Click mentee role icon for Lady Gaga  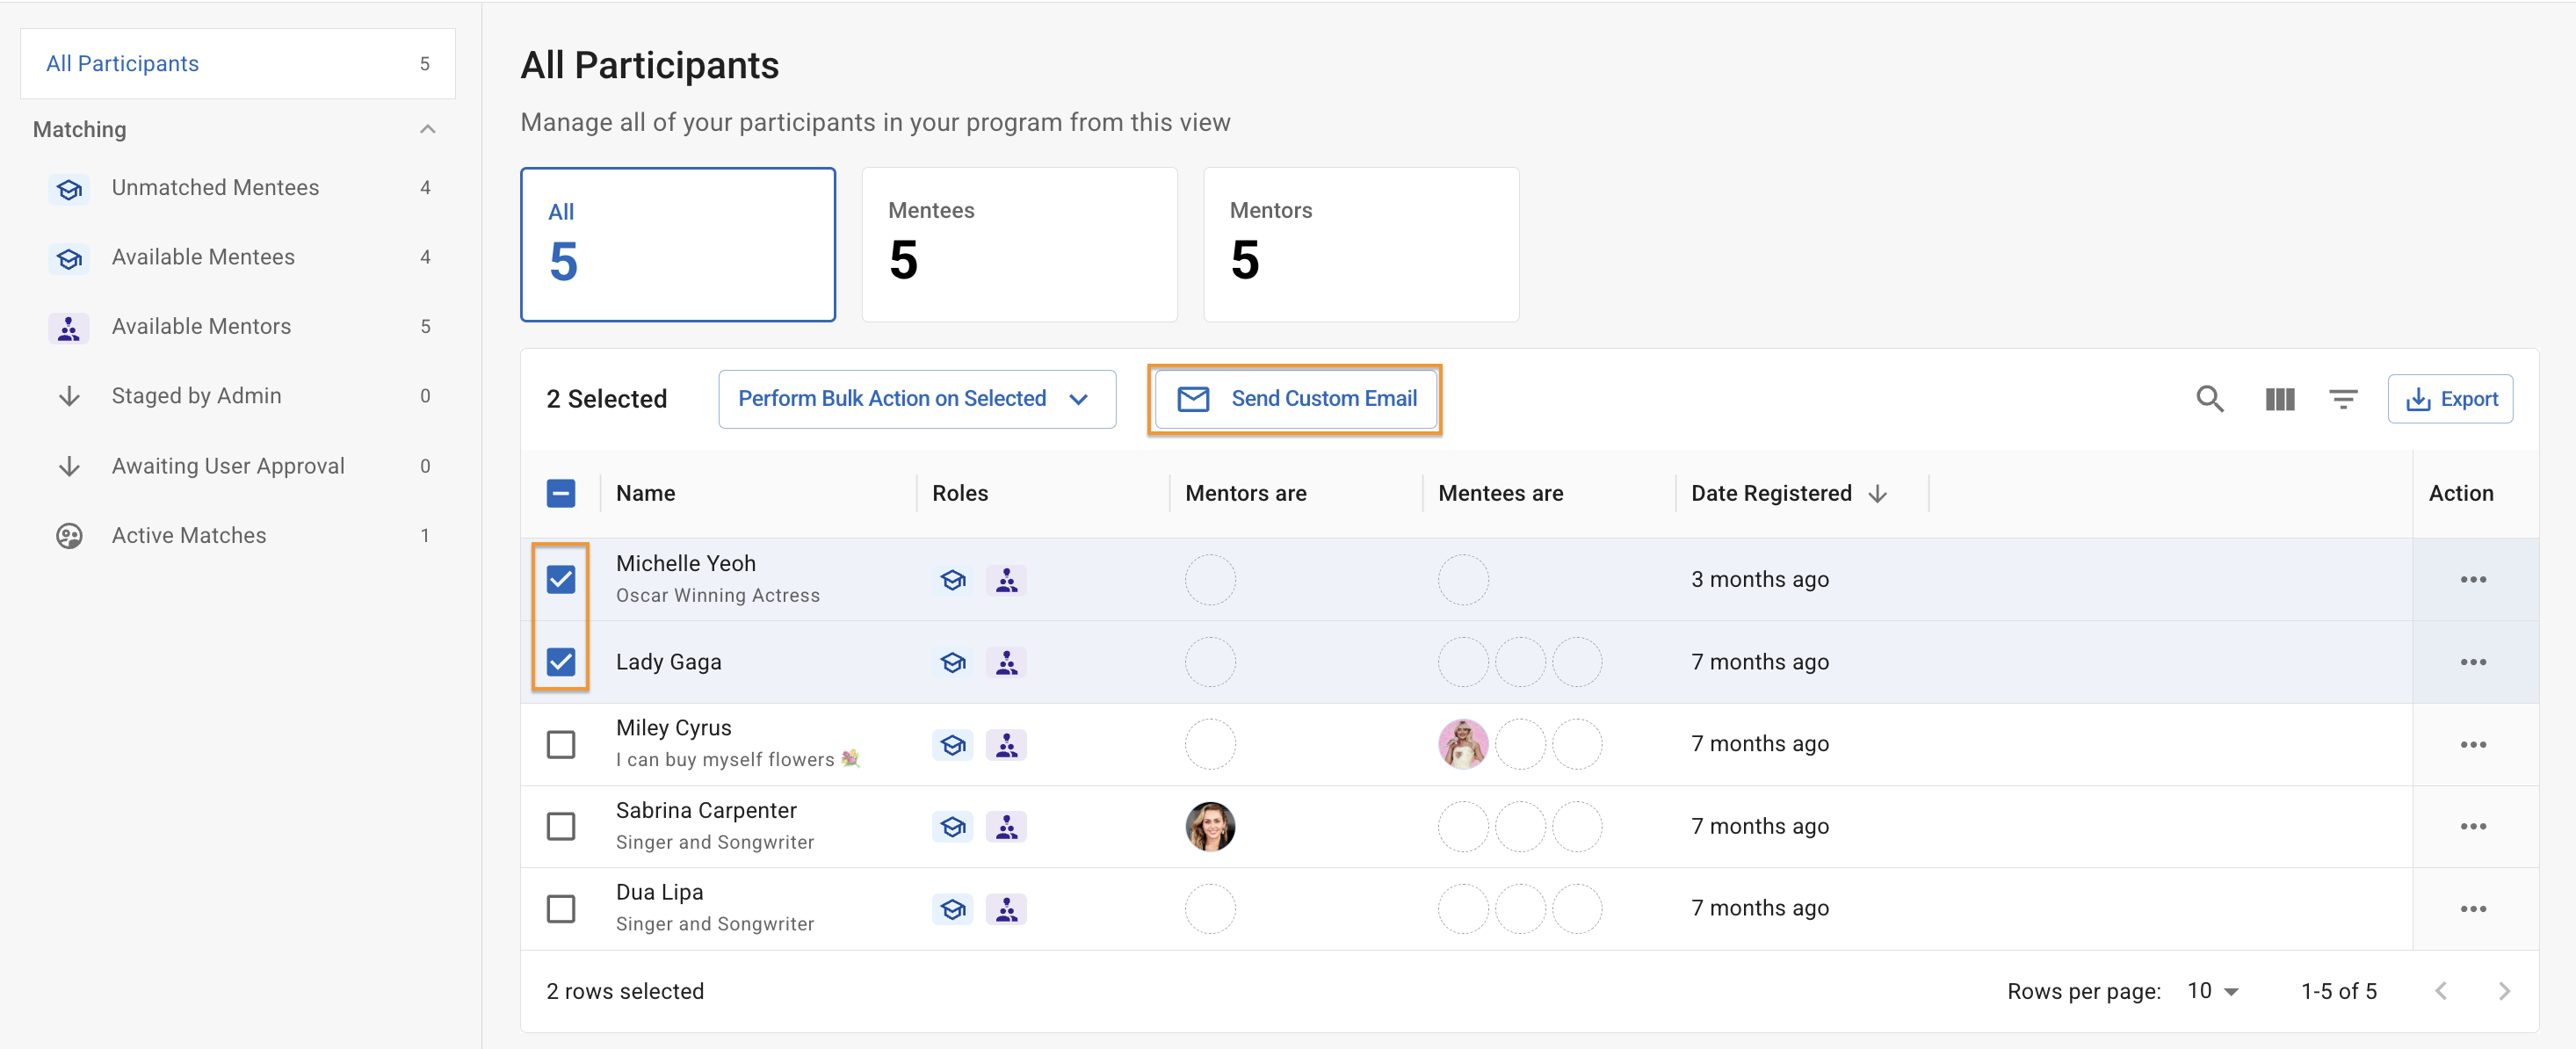[x=952, y=662]
